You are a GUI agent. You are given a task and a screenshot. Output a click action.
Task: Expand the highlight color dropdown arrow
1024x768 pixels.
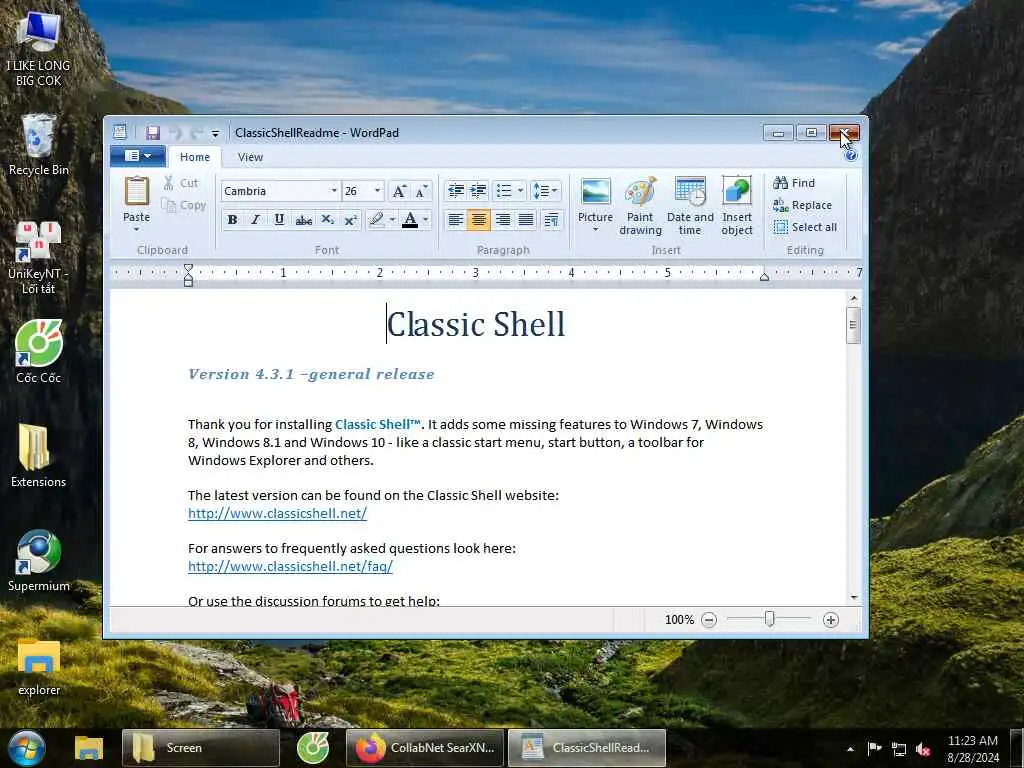pyautogui.click(x=392, y=219)
